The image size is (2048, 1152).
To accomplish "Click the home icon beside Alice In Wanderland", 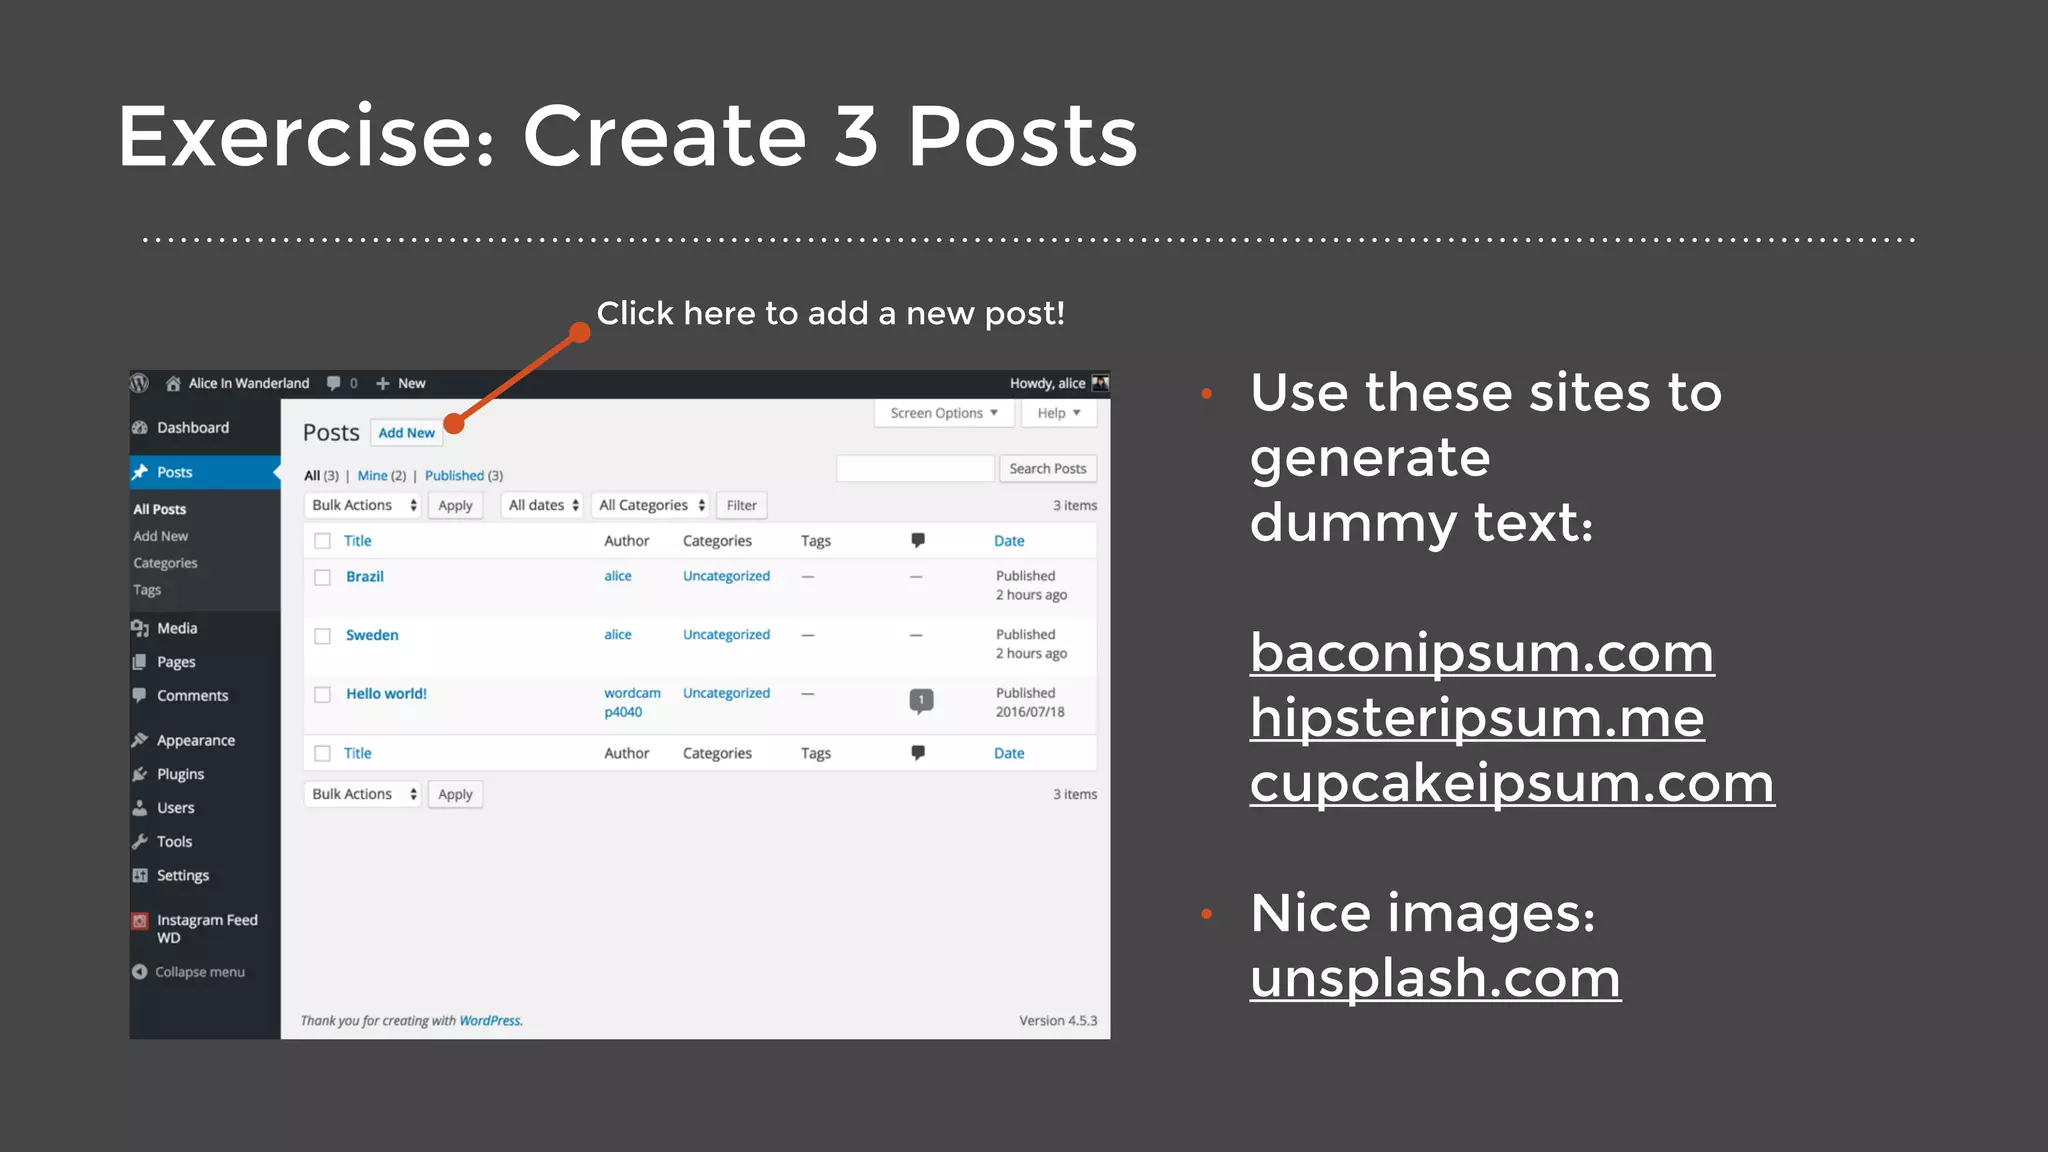I will (173, 383).
